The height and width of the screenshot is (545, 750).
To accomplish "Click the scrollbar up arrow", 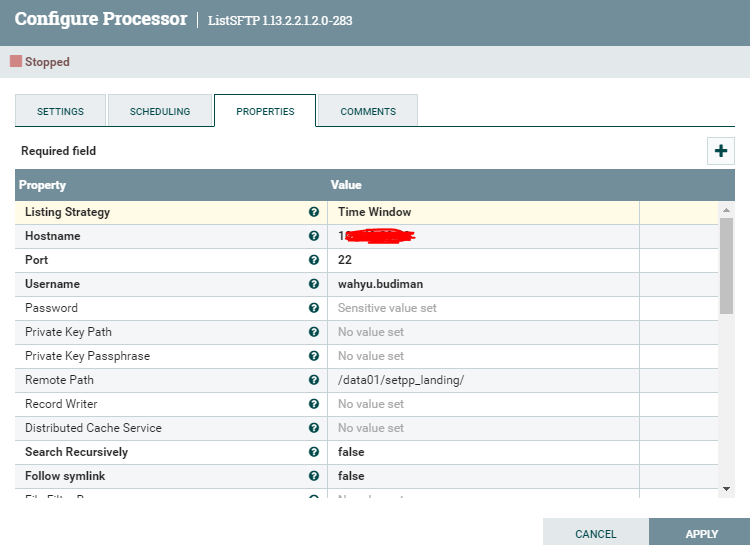I will point(726,210).
